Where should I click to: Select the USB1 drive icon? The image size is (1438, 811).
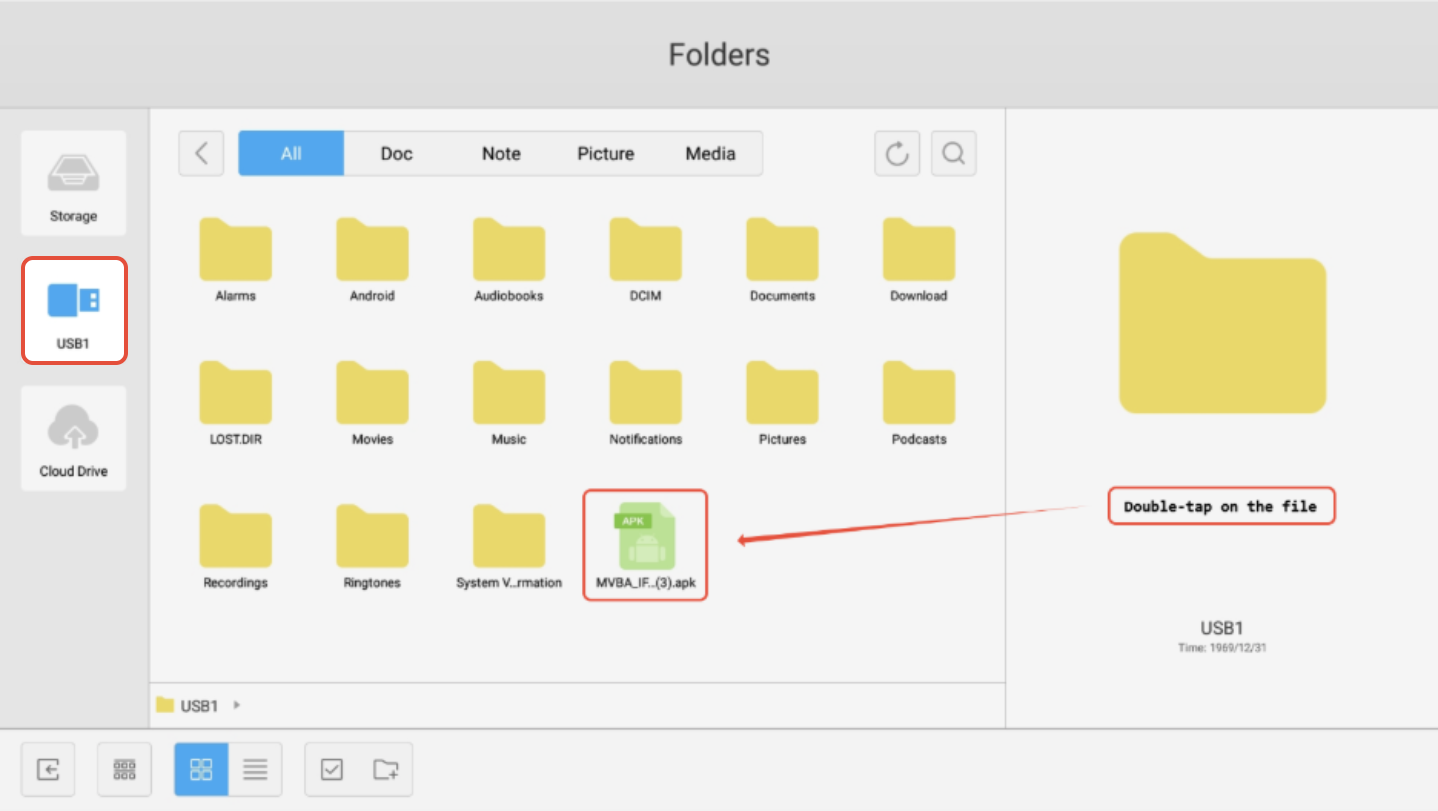pyautogui.click(x=73, y=310)
